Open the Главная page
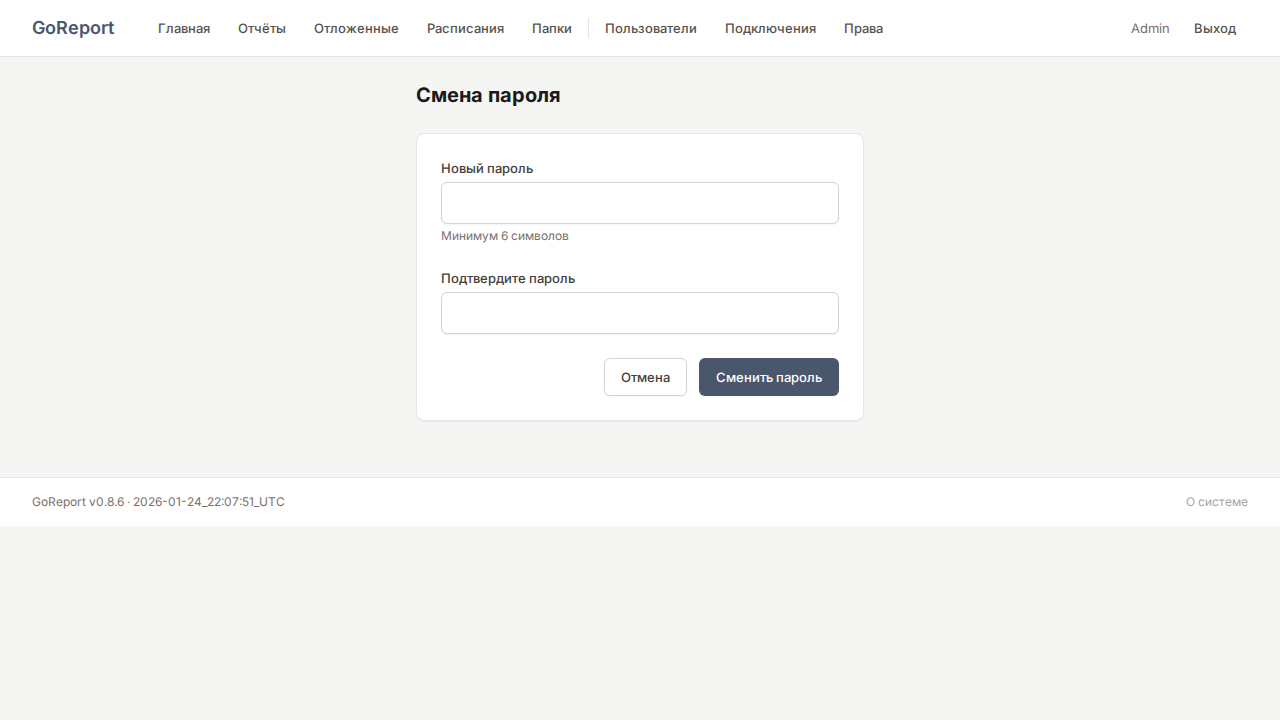 184,28
